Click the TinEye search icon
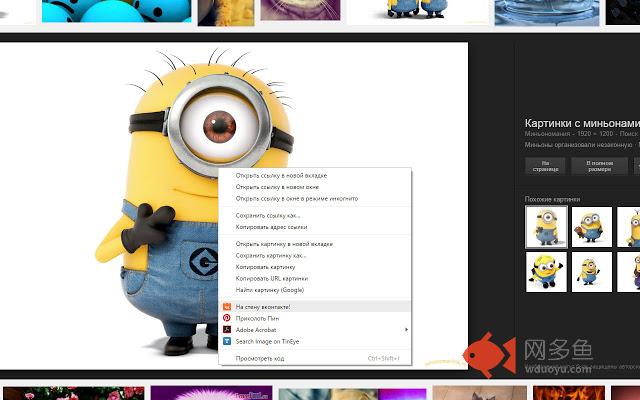Image resolution: width=640 pixels, height=400 pixels. (227, 341)
